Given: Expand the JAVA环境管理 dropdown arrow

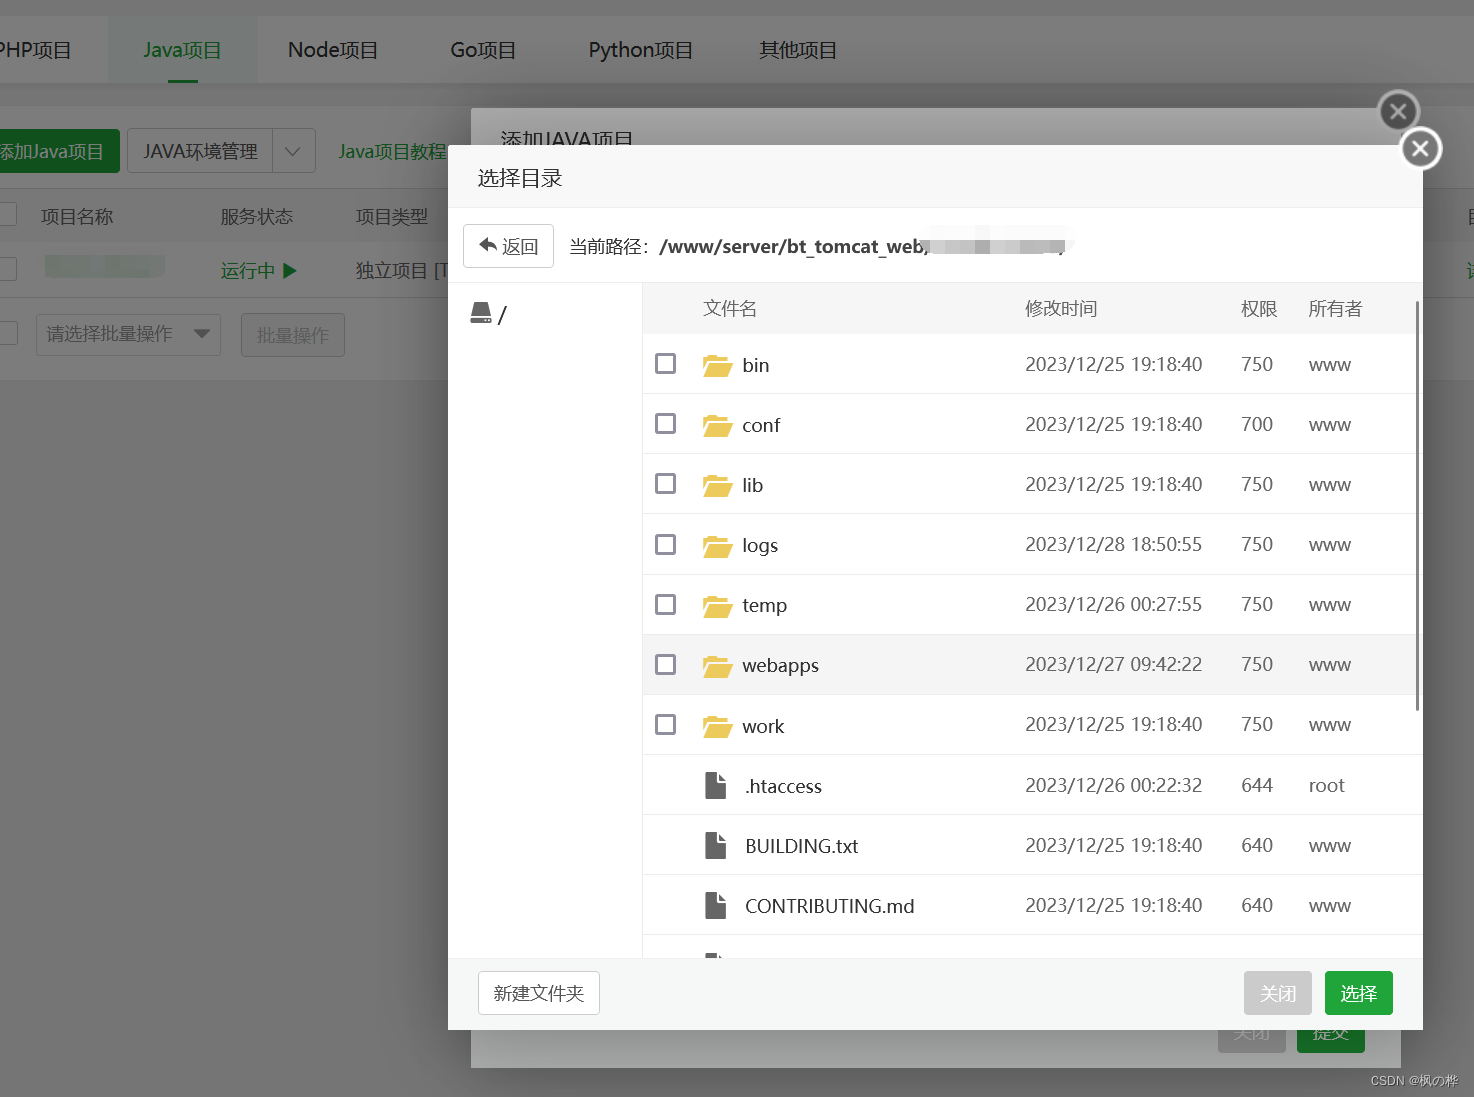Looking at the screenshot, I should click(x=293, y=151).
